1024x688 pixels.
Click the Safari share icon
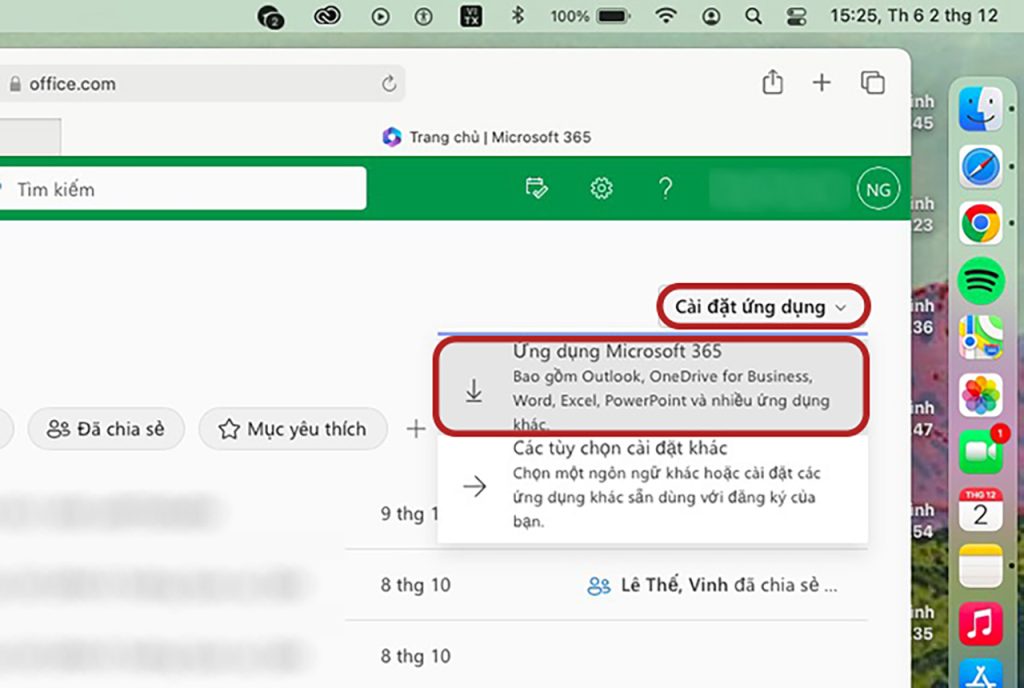click(772, 83)
